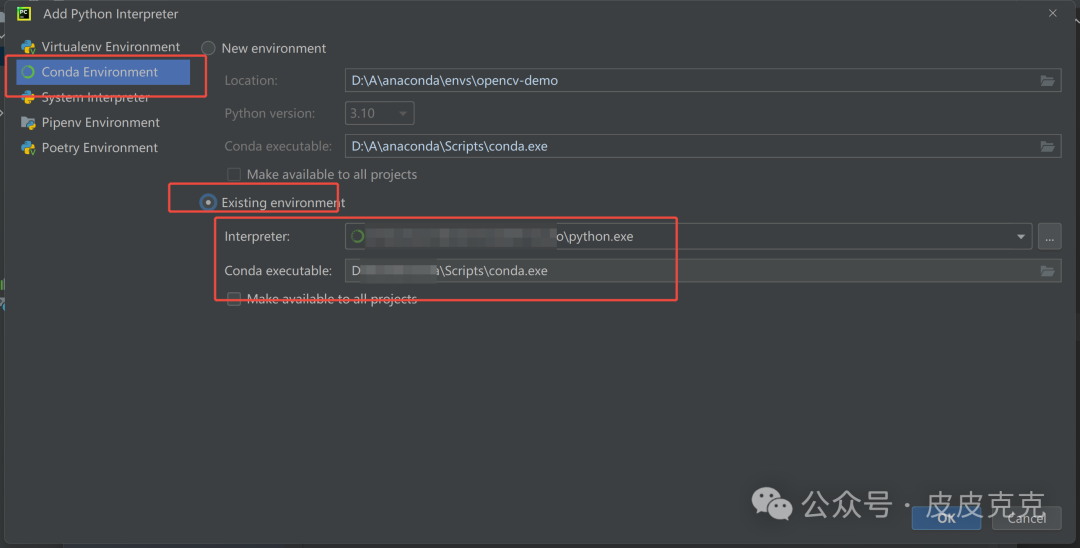Browse for upper Conda executable folder icon
This screenshot has width=1080, height=548.
point(1047,147)
